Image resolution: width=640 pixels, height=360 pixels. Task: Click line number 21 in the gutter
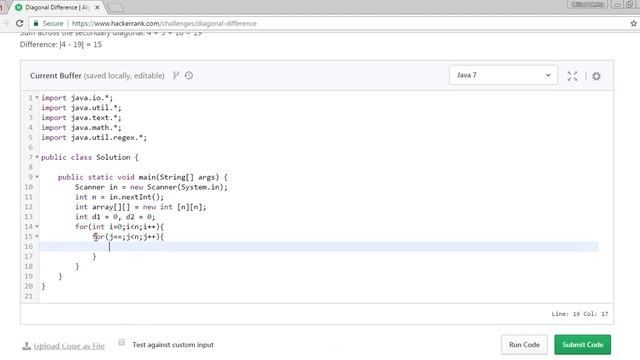click(x=29, y=296)
